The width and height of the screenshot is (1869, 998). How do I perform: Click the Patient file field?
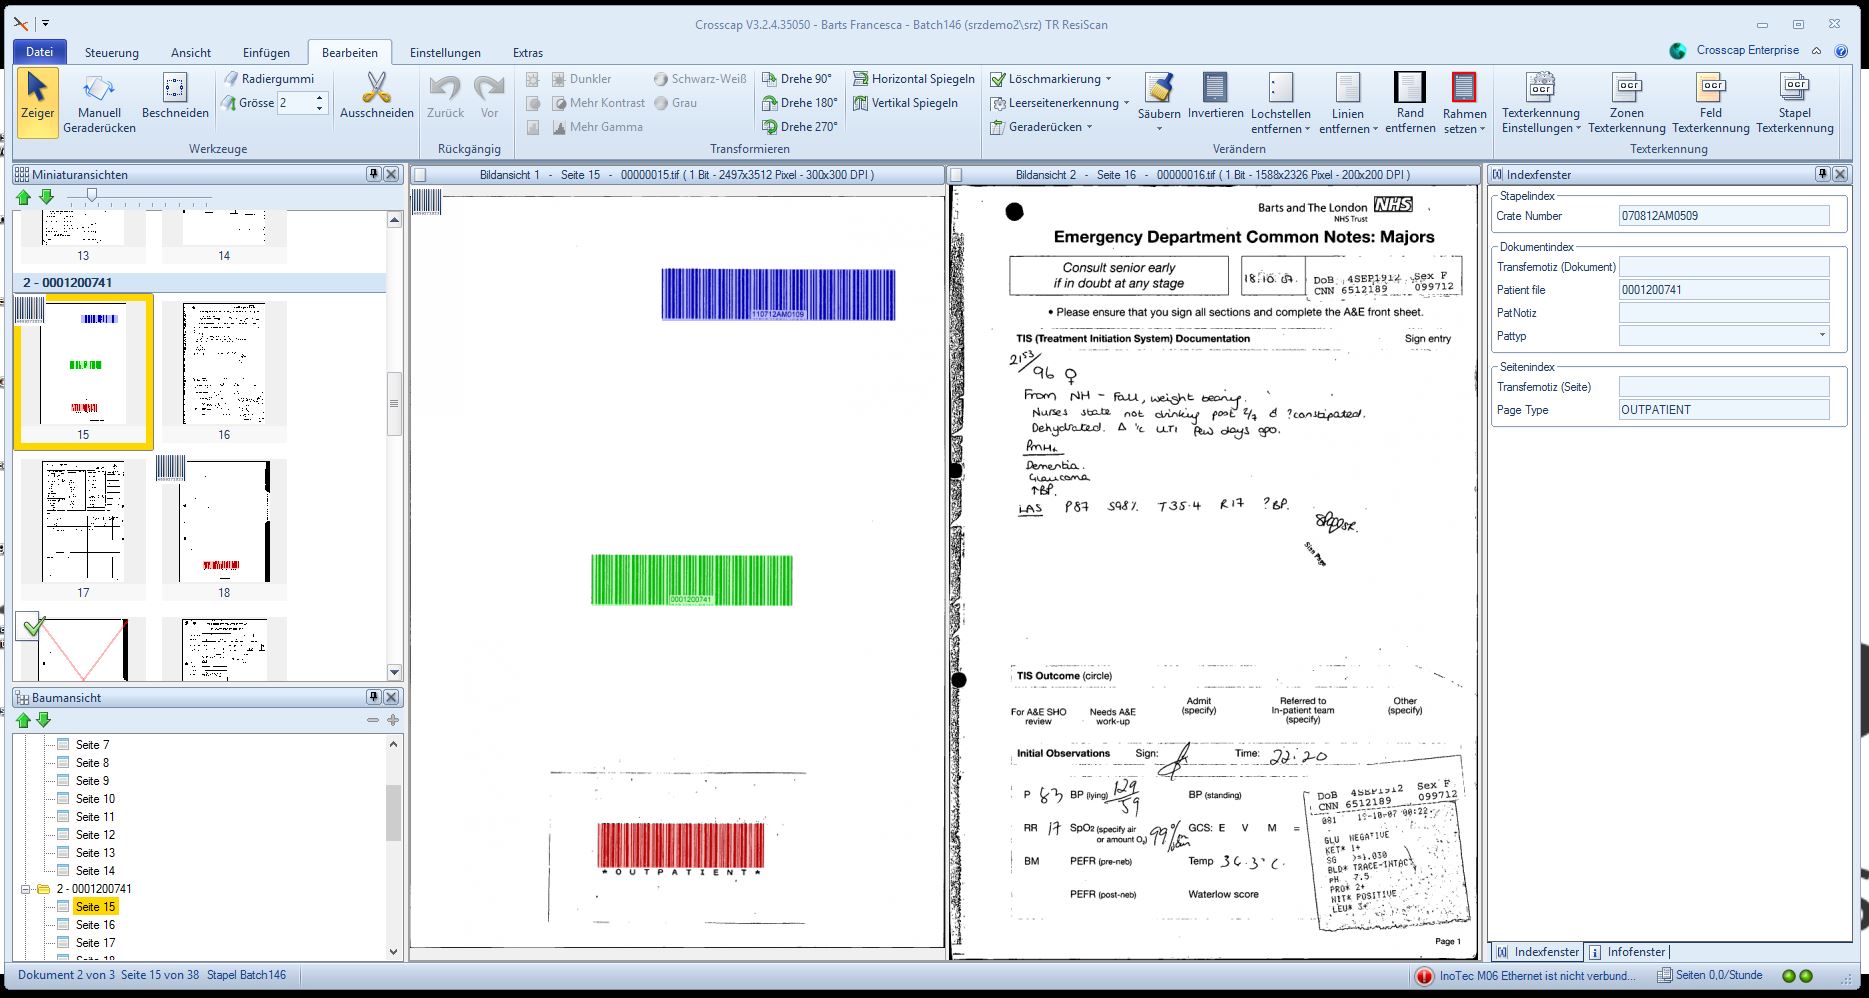[x=1724, y=290]
